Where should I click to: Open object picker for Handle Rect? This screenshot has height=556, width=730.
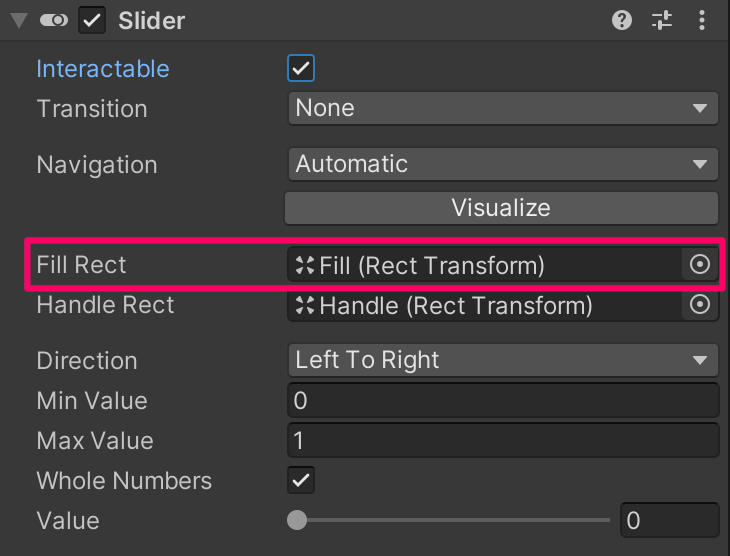tap(700, 305)
